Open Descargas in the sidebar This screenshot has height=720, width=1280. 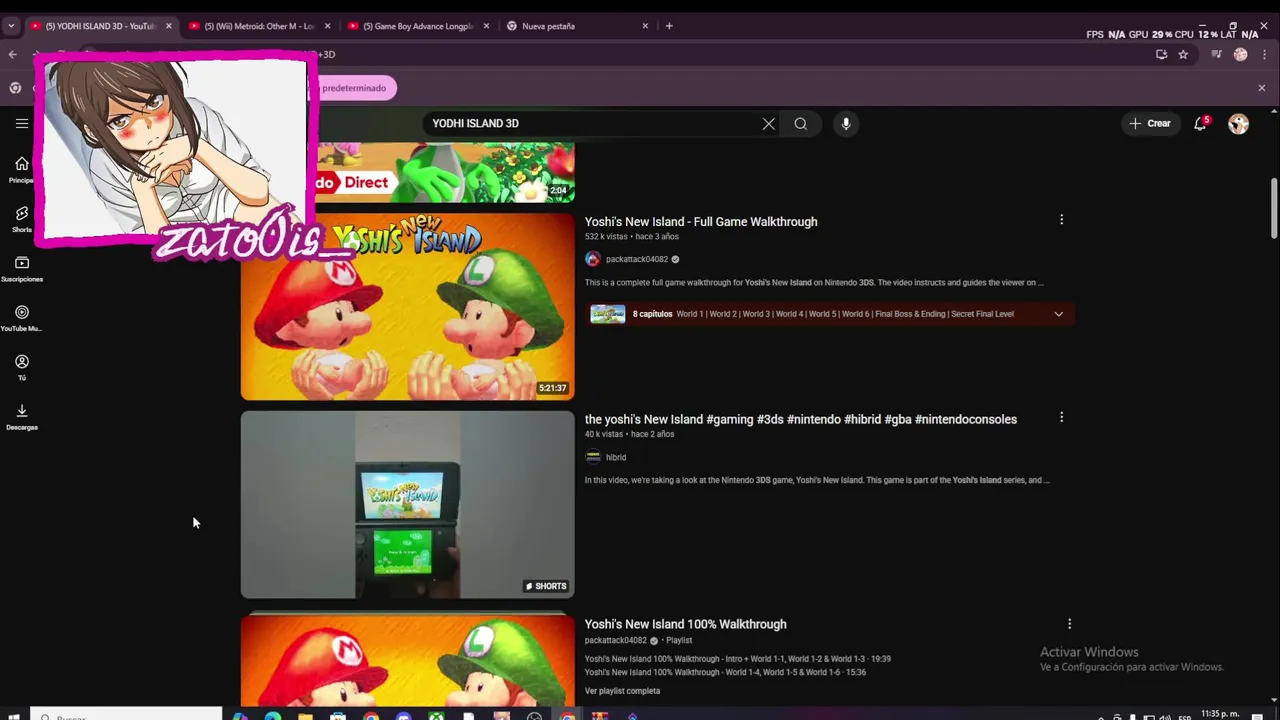point(21,416)
